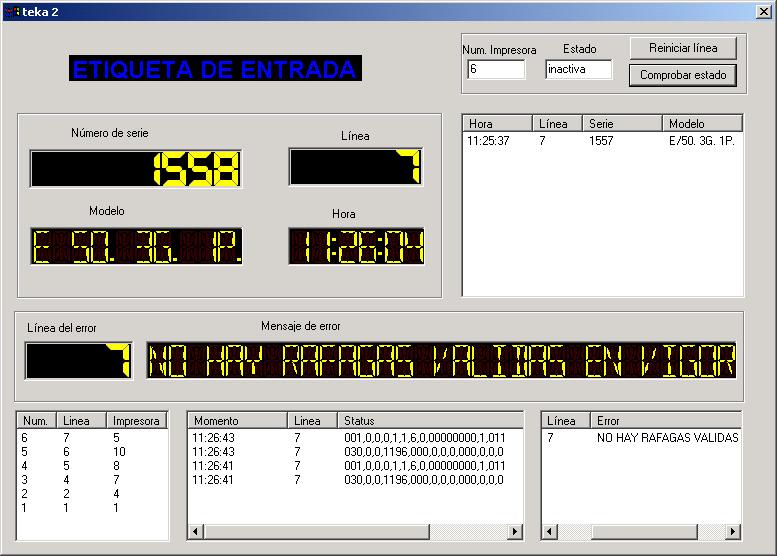Select the printer list row with Num. 6
This screenshot has height=556, width=777.
[93, 438]
